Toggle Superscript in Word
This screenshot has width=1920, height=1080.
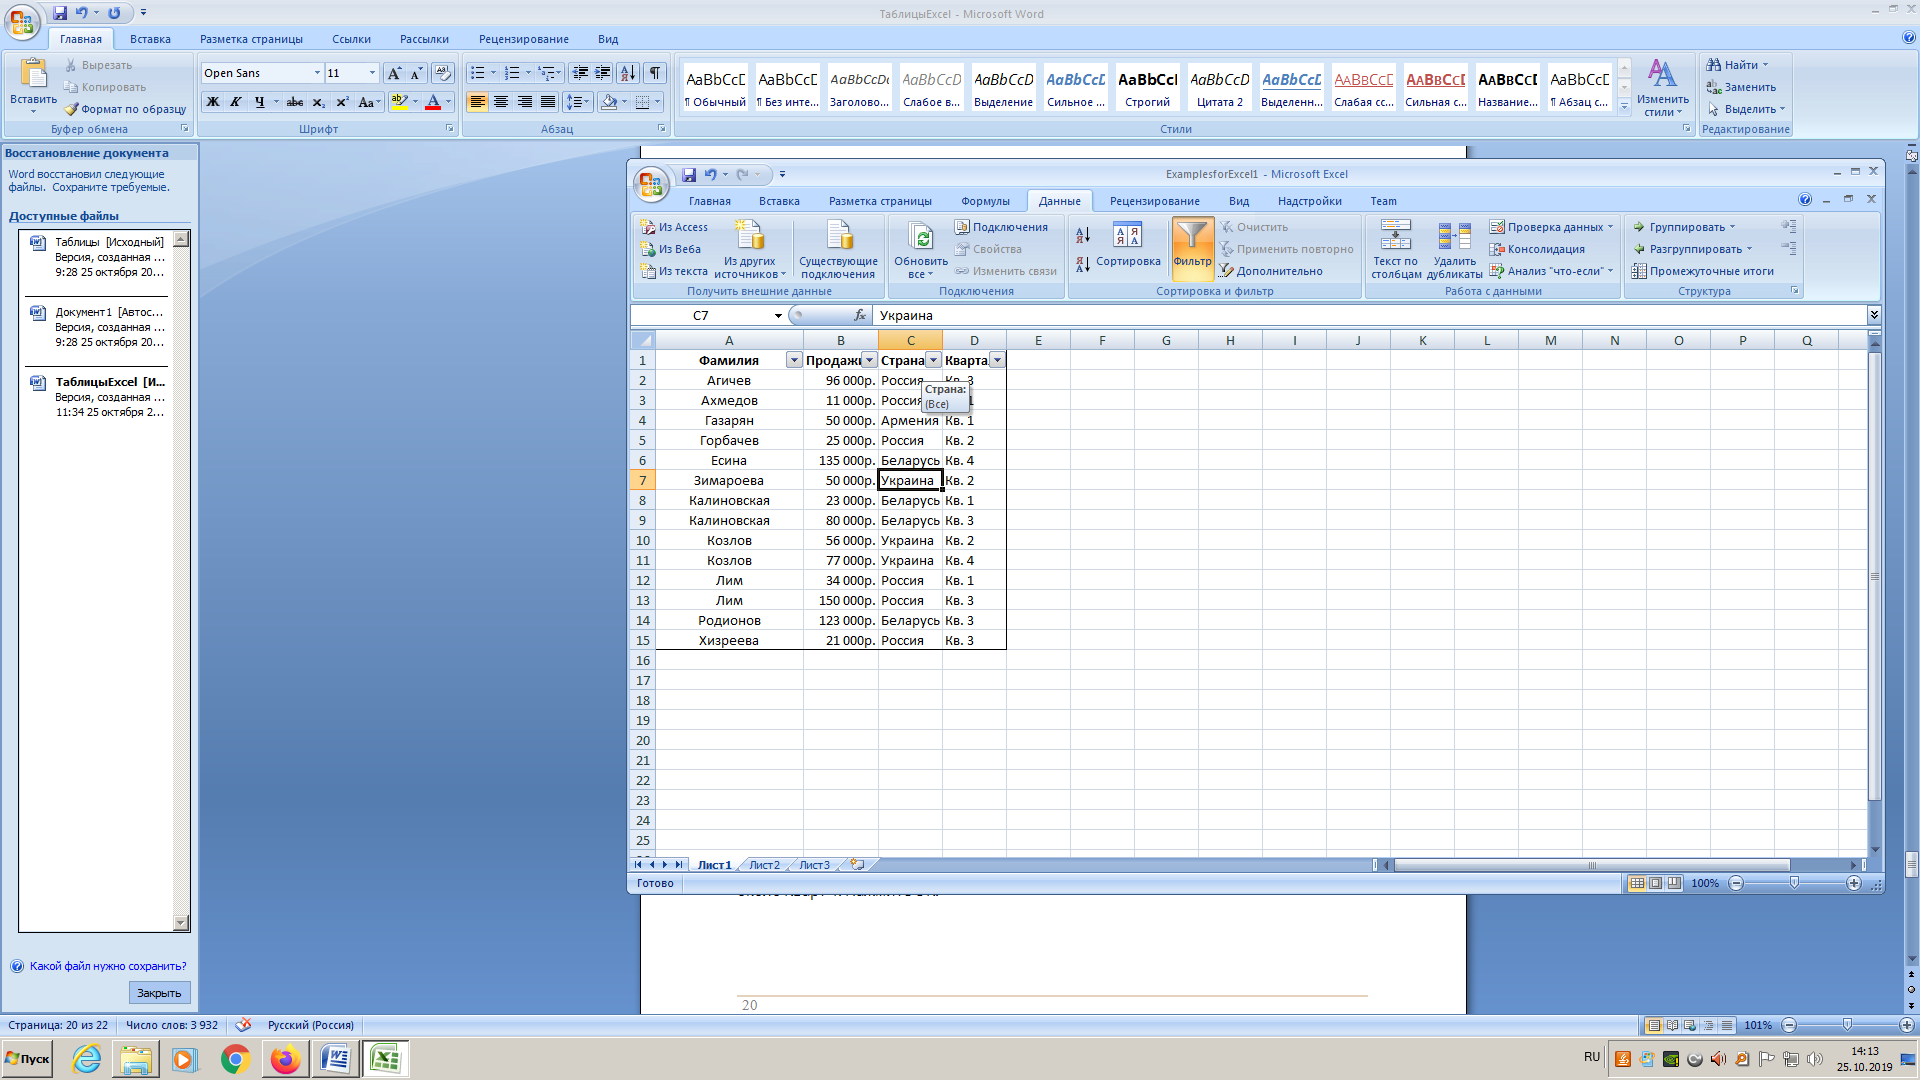click(x=342, y=103)
